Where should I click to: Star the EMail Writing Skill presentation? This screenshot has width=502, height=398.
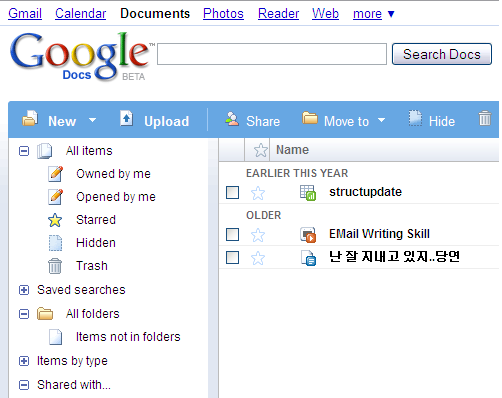258,235
